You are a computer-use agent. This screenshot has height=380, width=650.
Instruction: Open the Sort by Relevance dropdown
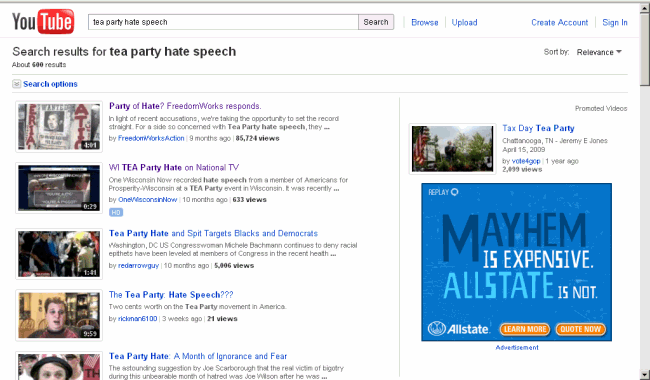599,52
